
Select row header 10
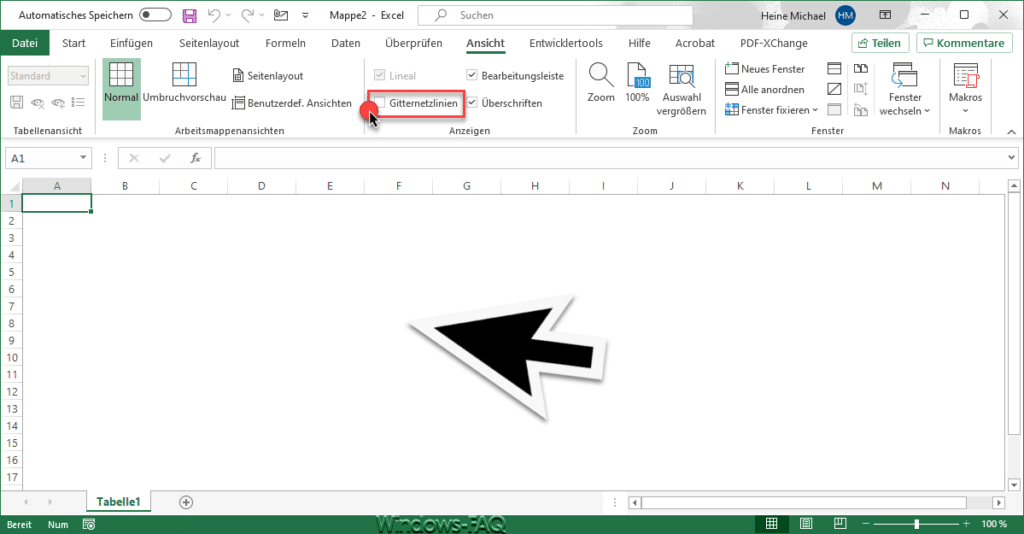point(12,357)
